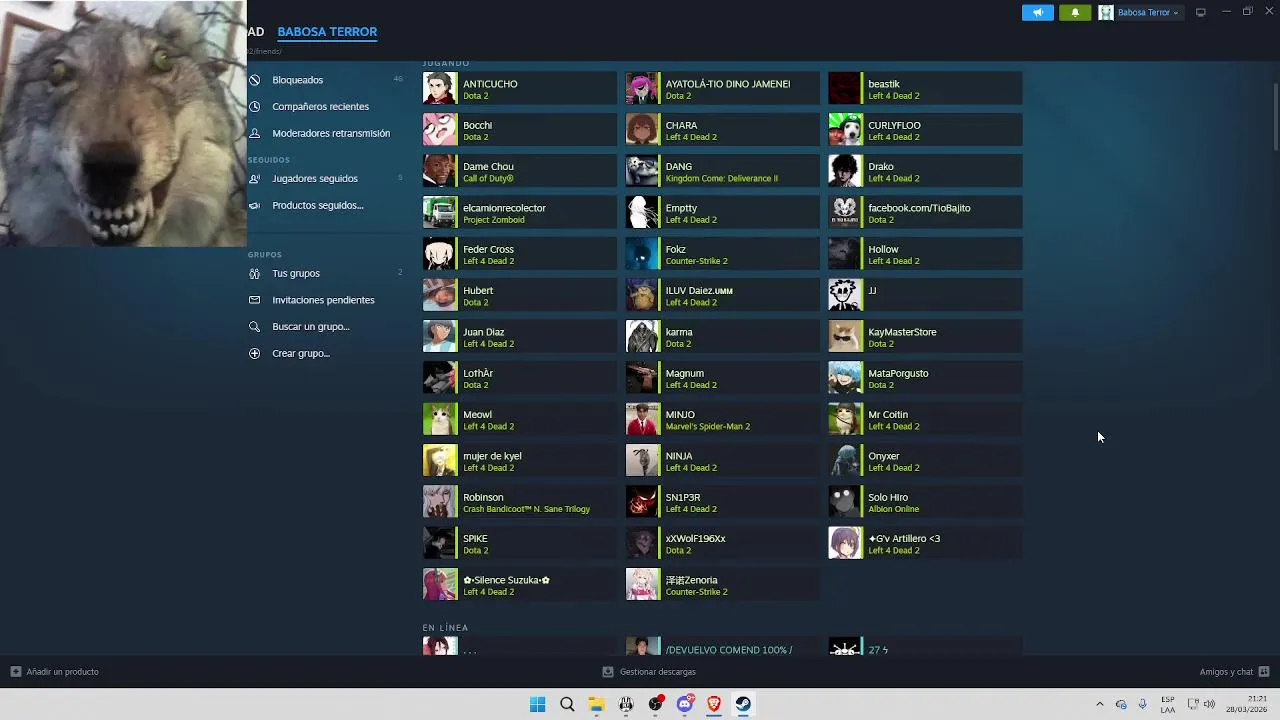Open Fokz playing Counter-Strike 2
Image resolution: width=1280 pixels, height=720 pixels.
point(723,254)
